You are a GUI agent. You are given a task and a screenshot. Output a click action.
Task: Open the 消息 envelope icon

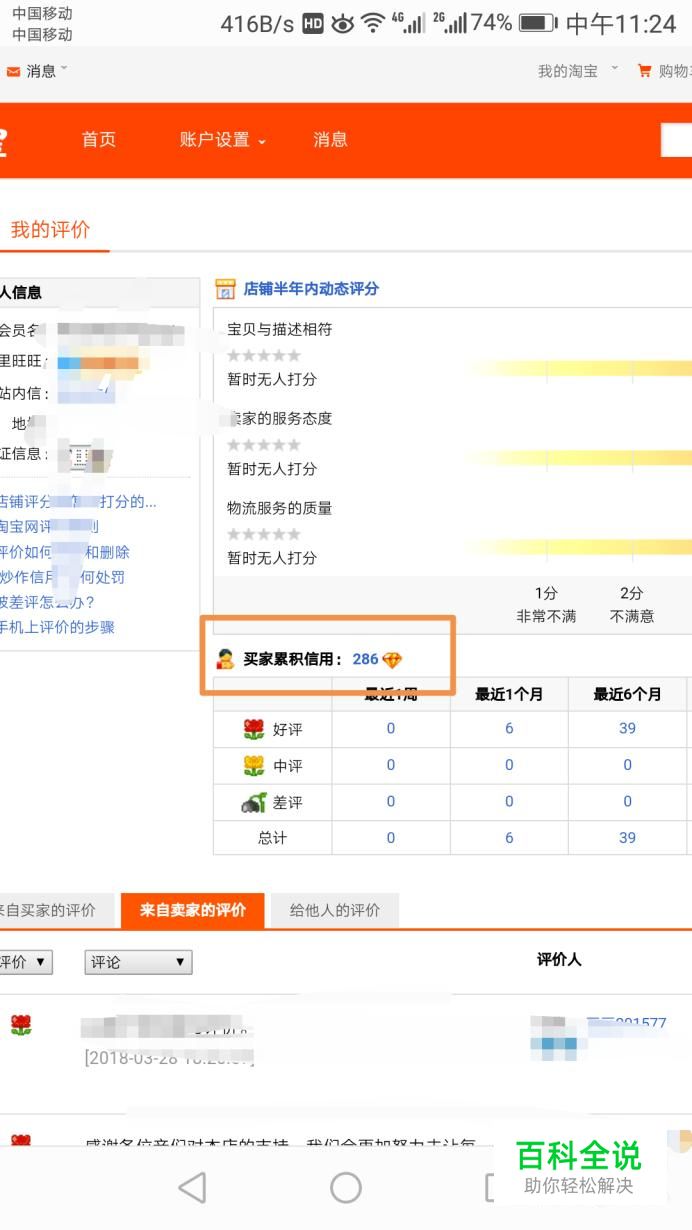tap(13, 72)
